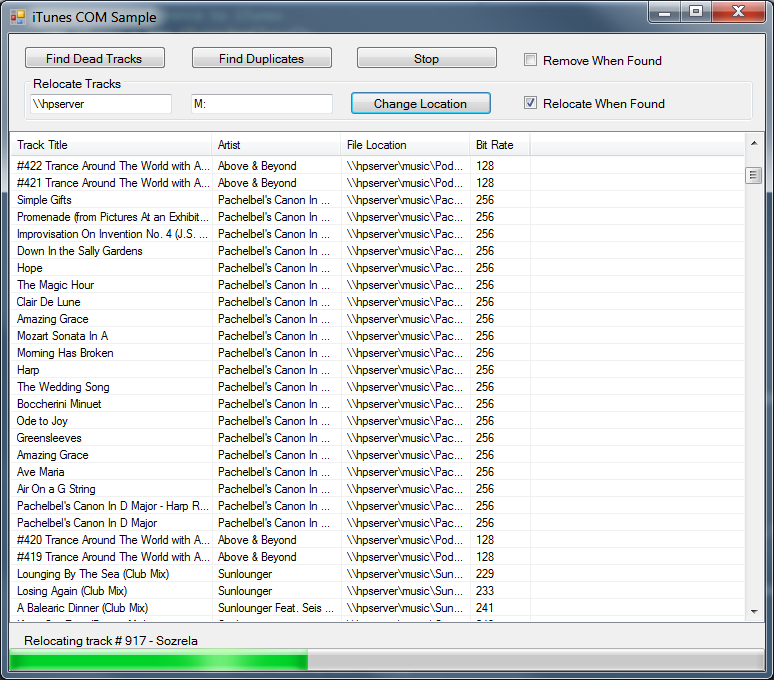Select Morning Has Broken track

(x=377, y=353)
